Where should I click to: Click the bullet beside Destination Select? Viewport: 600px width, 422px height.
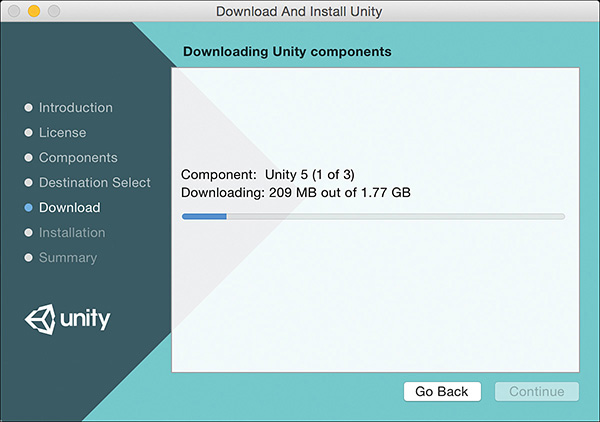(x=28, y=182)
